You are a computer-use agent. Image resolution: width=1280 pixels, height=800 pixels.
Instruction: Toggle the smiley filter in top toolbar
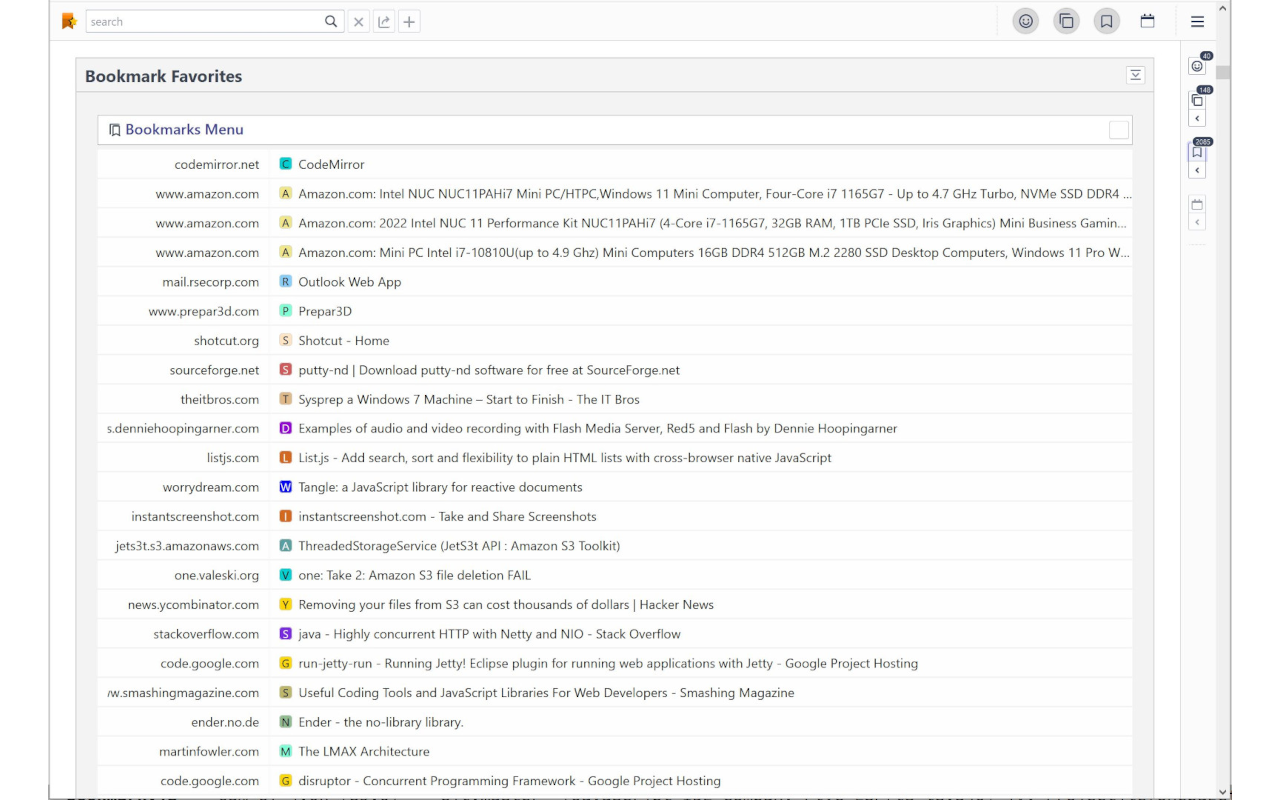pos(1025,21)
